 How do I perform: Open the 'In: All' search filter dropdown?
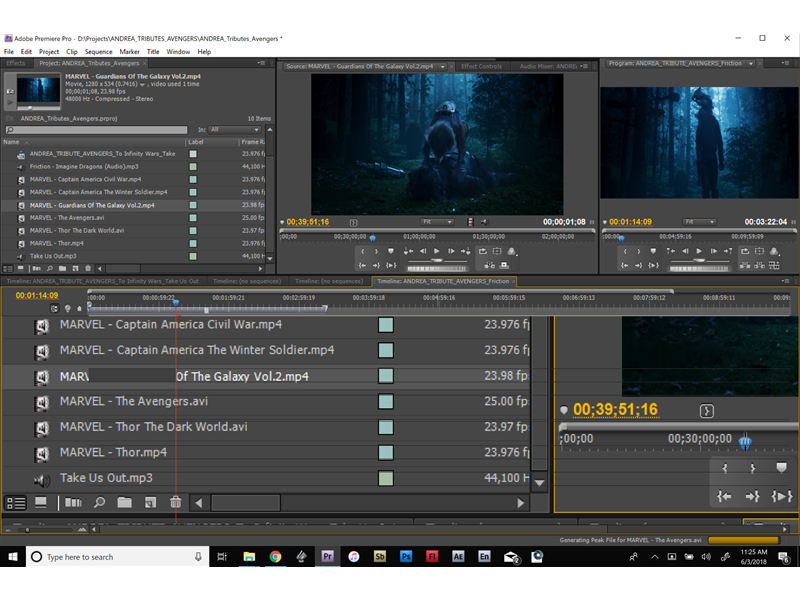click(x=235, y=130)
